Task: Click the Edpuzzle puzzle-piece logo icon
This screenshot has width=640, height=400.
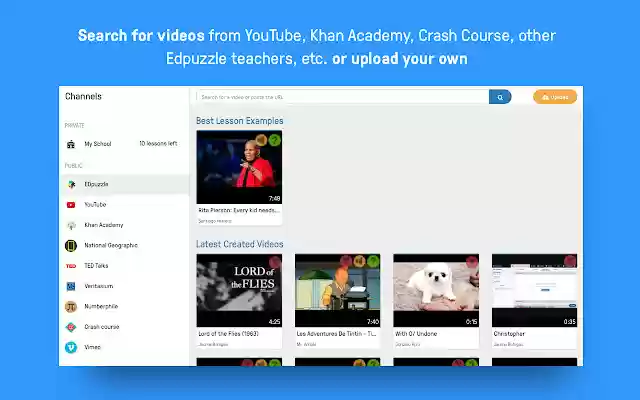Action: 71,184
